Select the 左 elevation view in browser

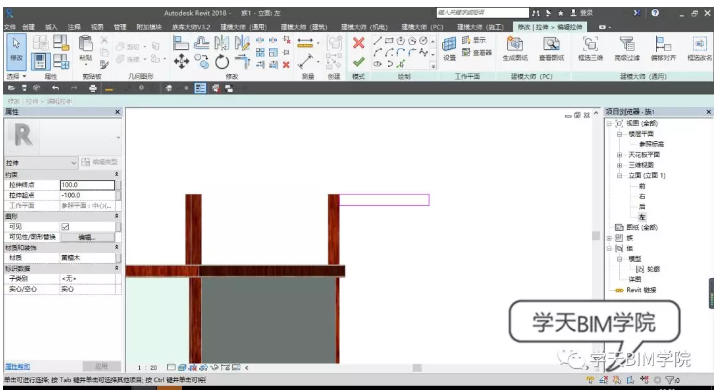coord(642,217)
